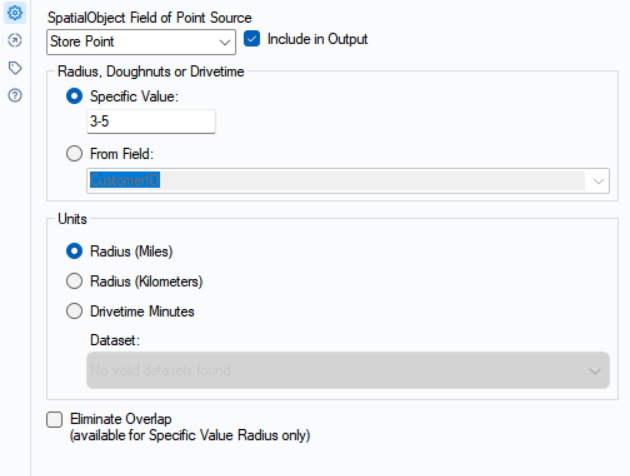Image resolution: width=630 pixels, height=476 pixels.
Task: Click the Units group heading
Action: pyautogui.click(x=73, y=218)
